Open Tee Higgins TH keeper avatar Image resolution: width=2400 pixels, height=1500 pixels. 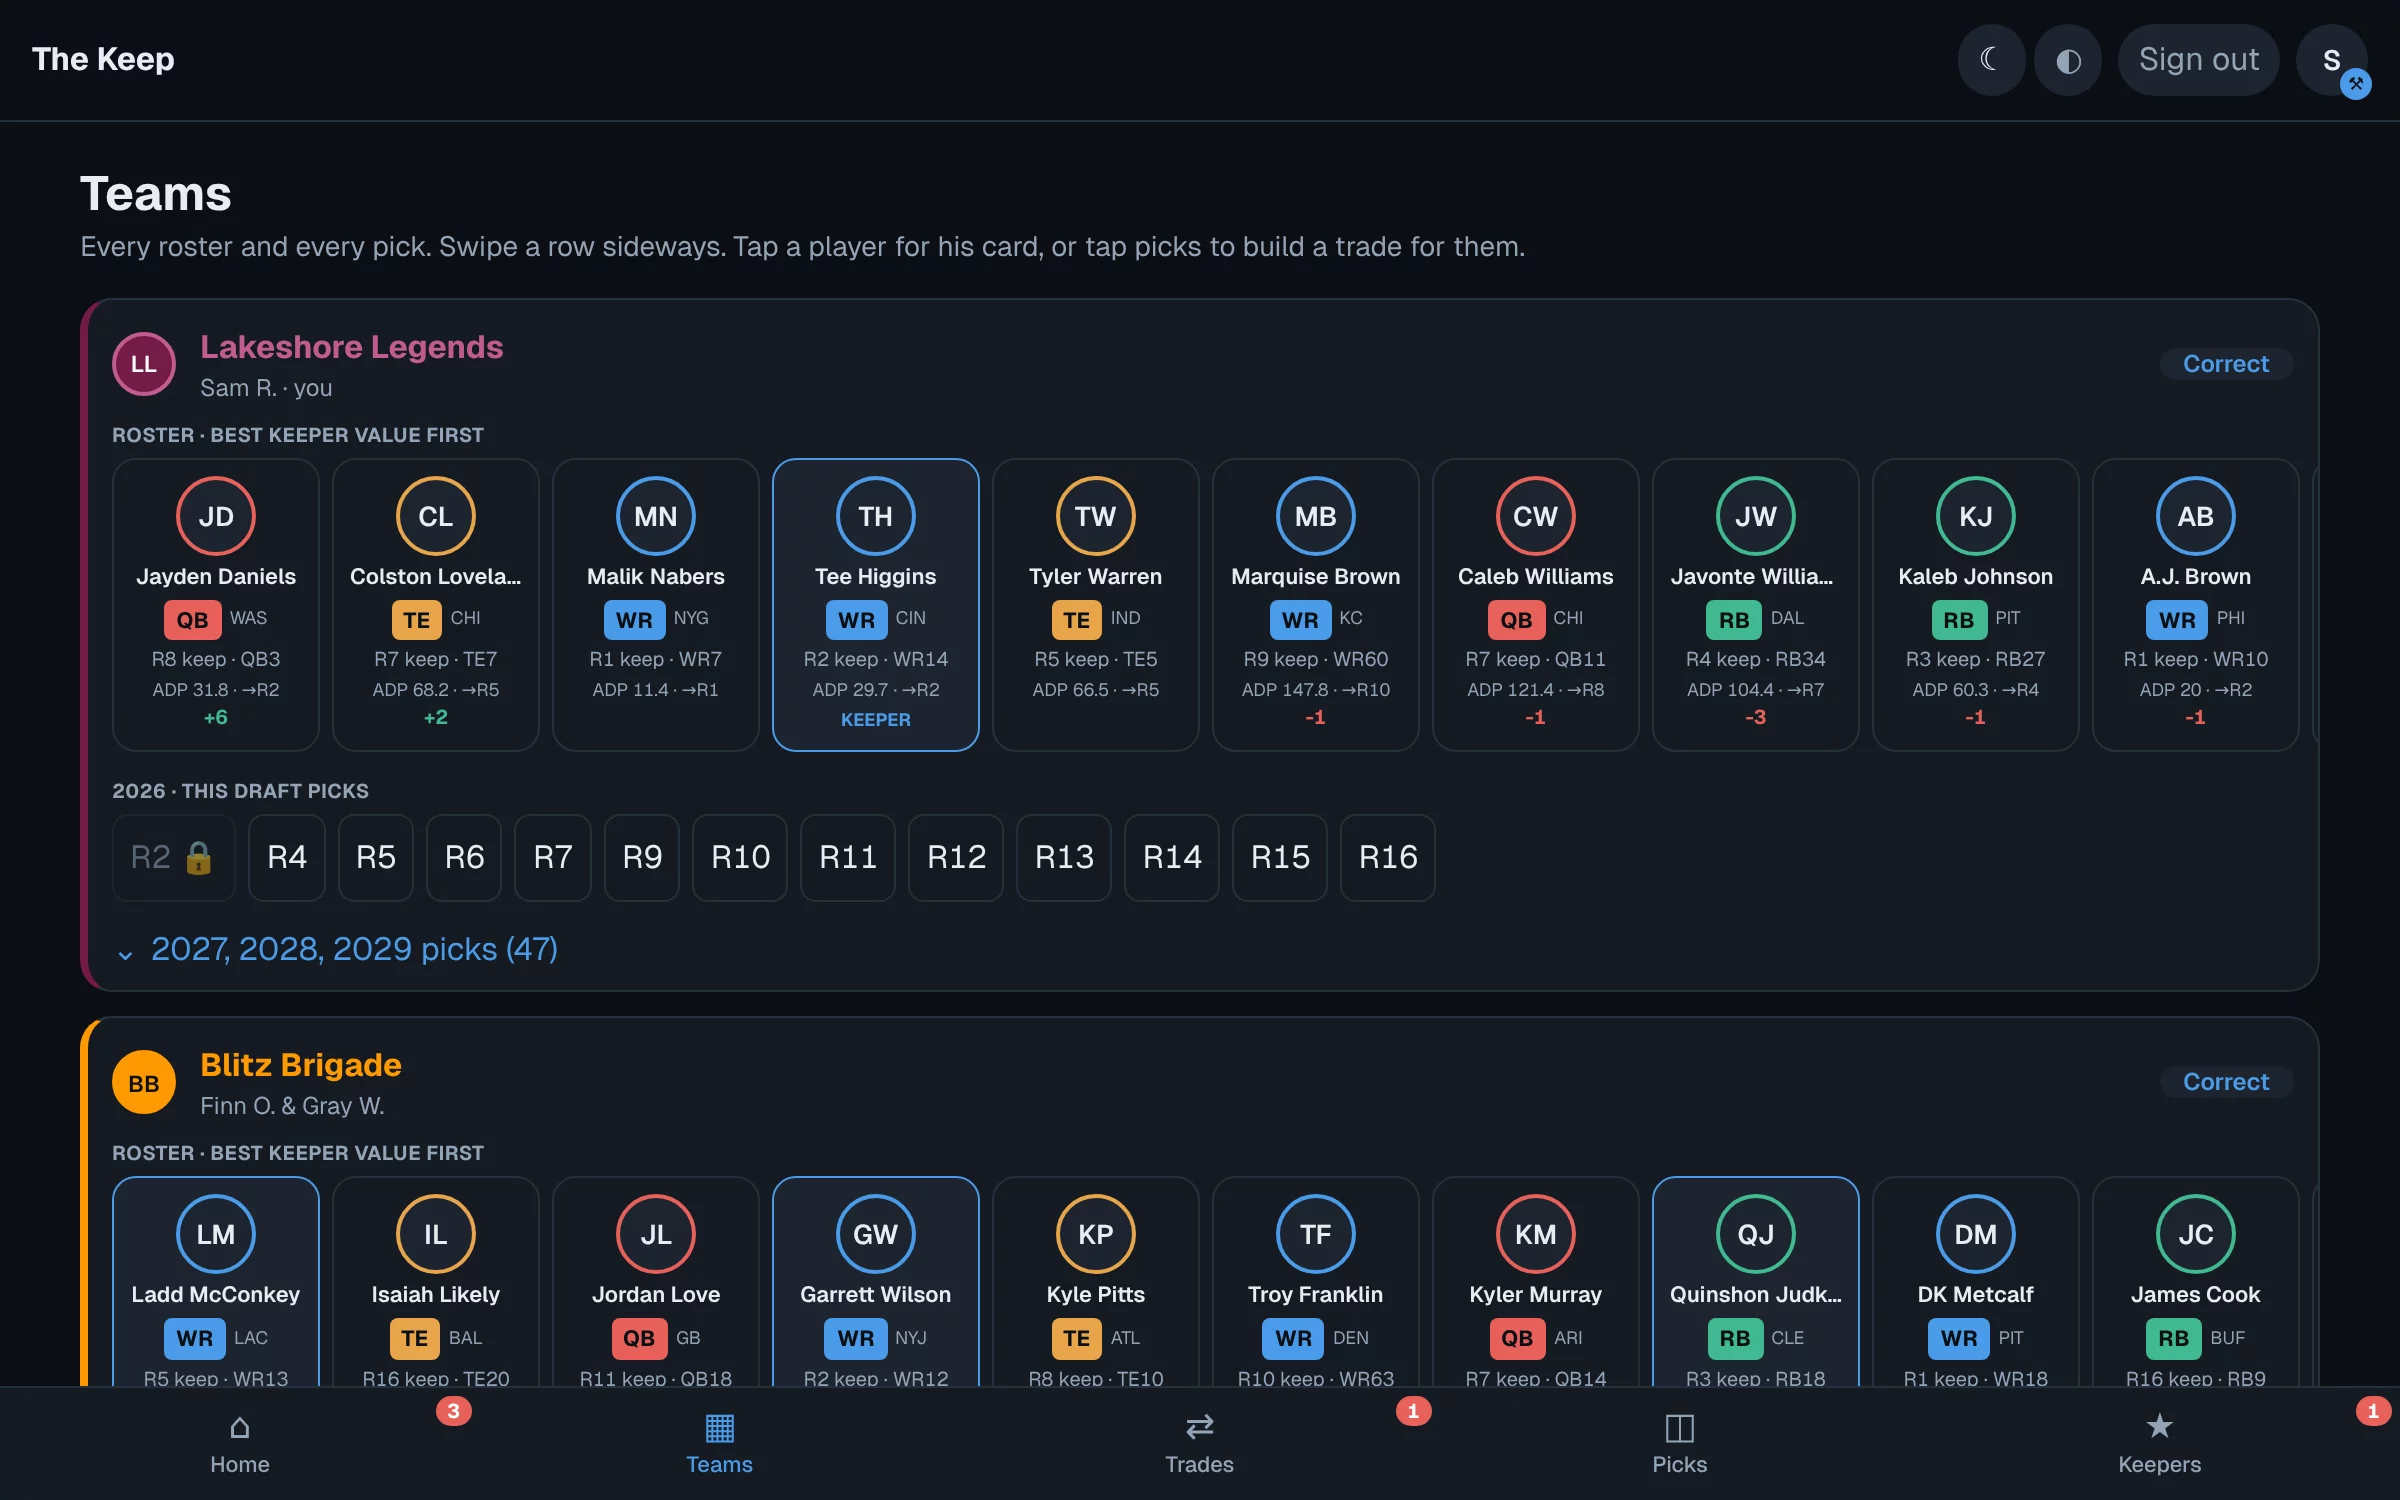tap(876, 516)
